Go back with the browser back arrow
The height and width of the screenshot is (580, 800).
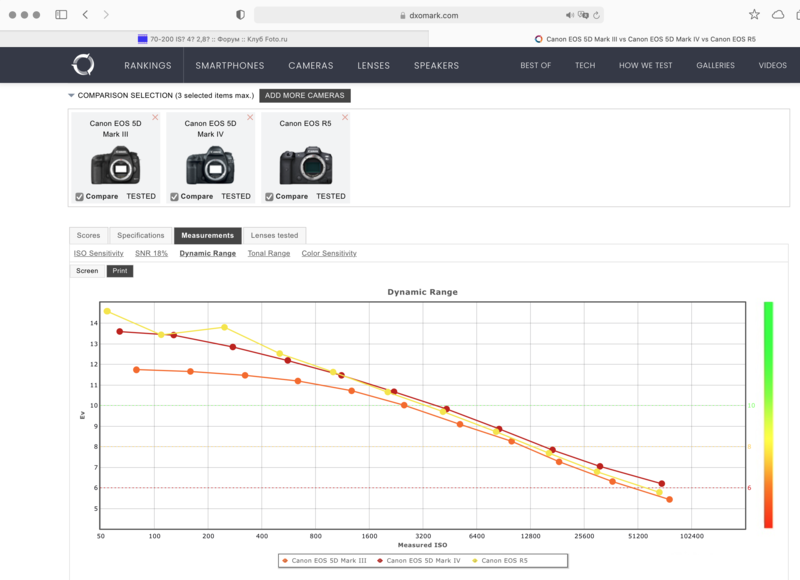pos(85,15)
